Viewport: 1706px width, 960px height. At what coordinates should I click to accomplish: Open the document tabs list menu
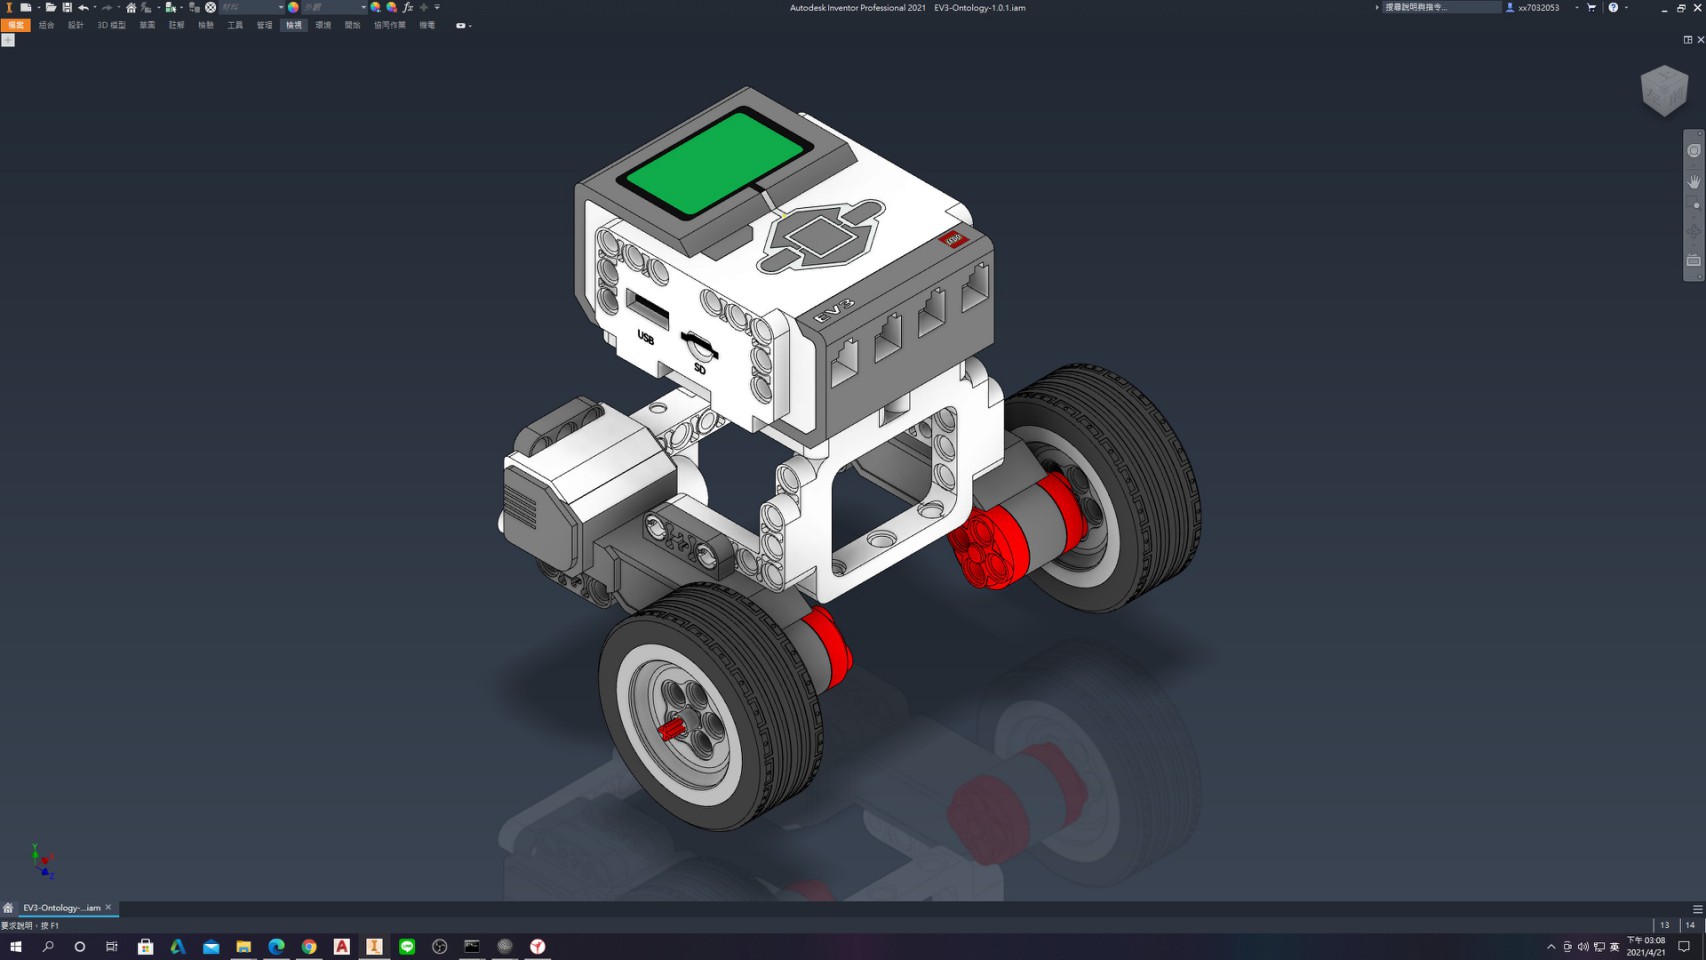[1697, 909]
